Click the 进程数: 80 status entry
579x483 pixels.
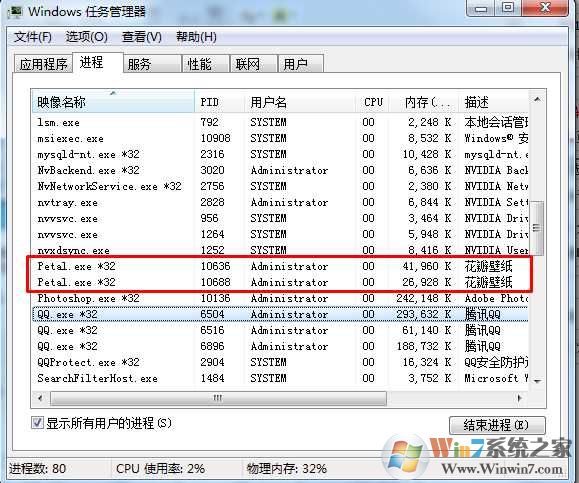37,469
